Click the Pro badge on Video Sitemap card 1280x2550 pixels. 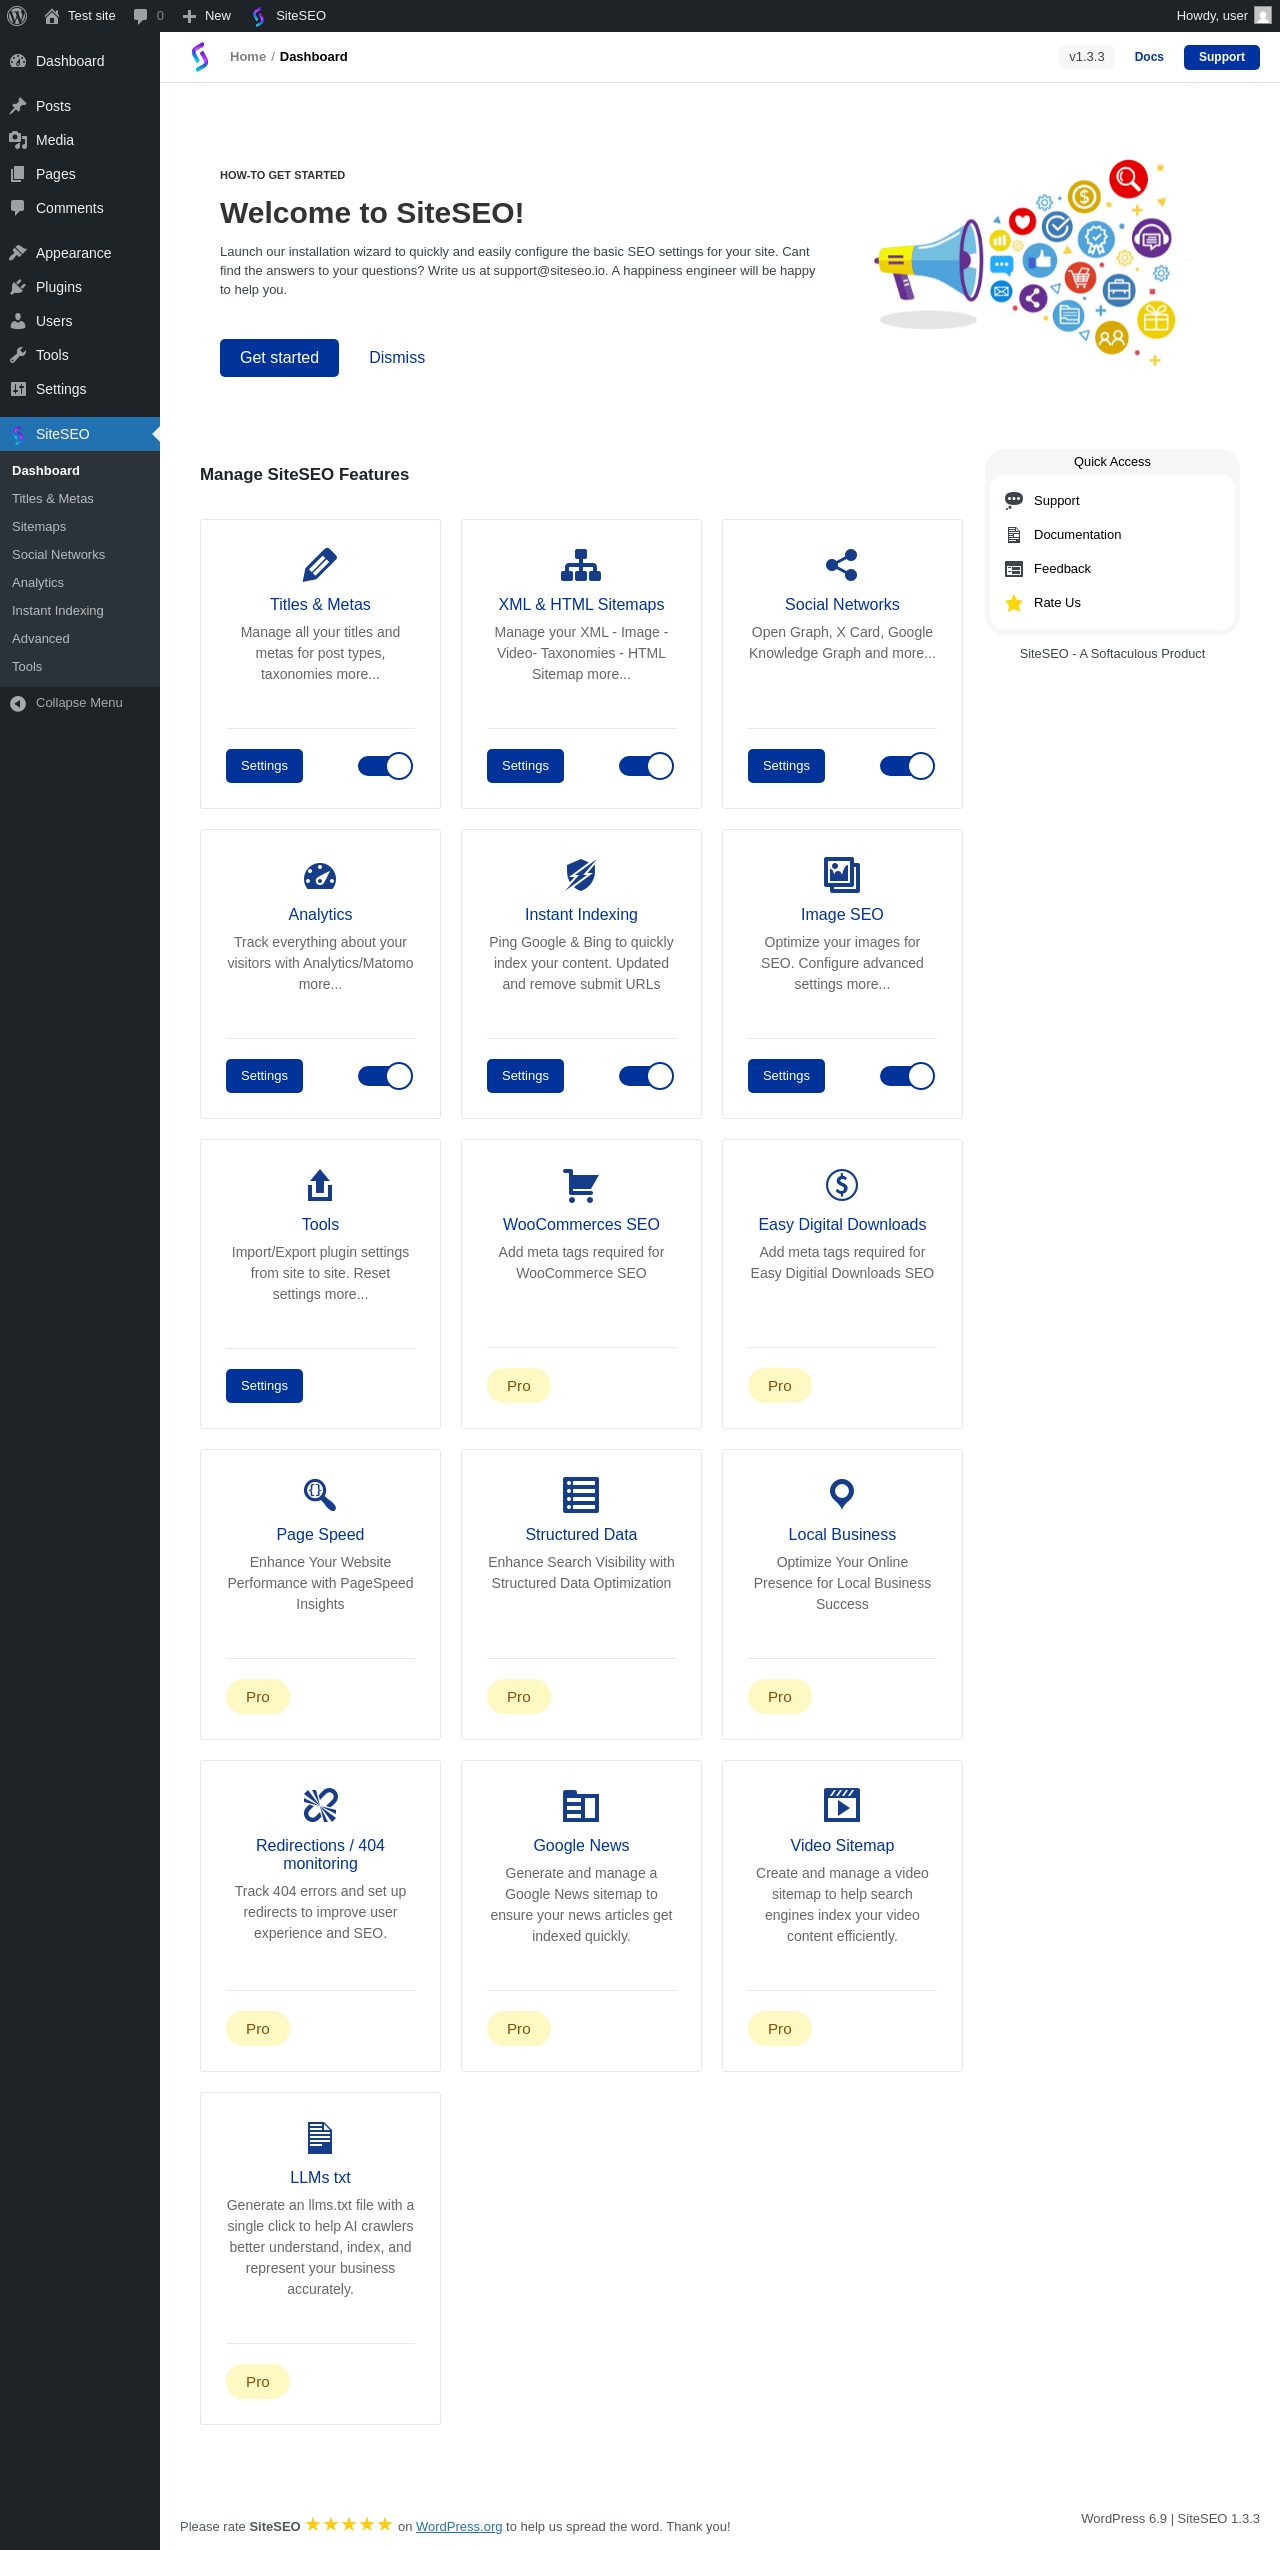coord(780,2029)
